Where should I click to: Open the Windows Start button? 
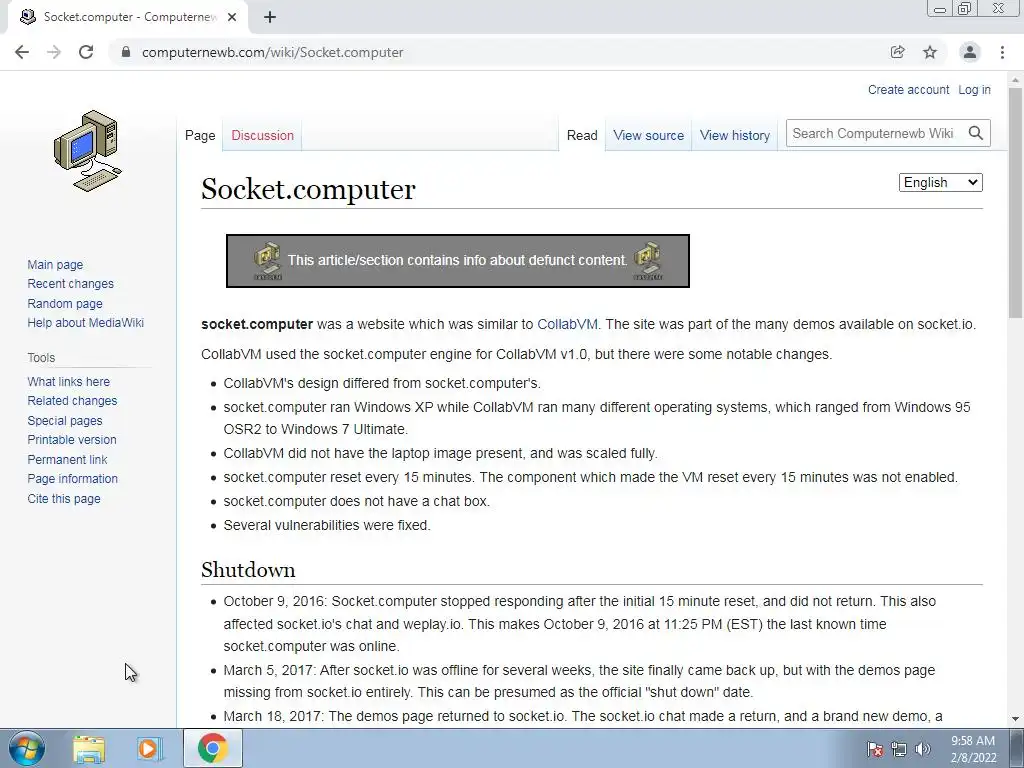pyautogui.click(x=26, y=748)
